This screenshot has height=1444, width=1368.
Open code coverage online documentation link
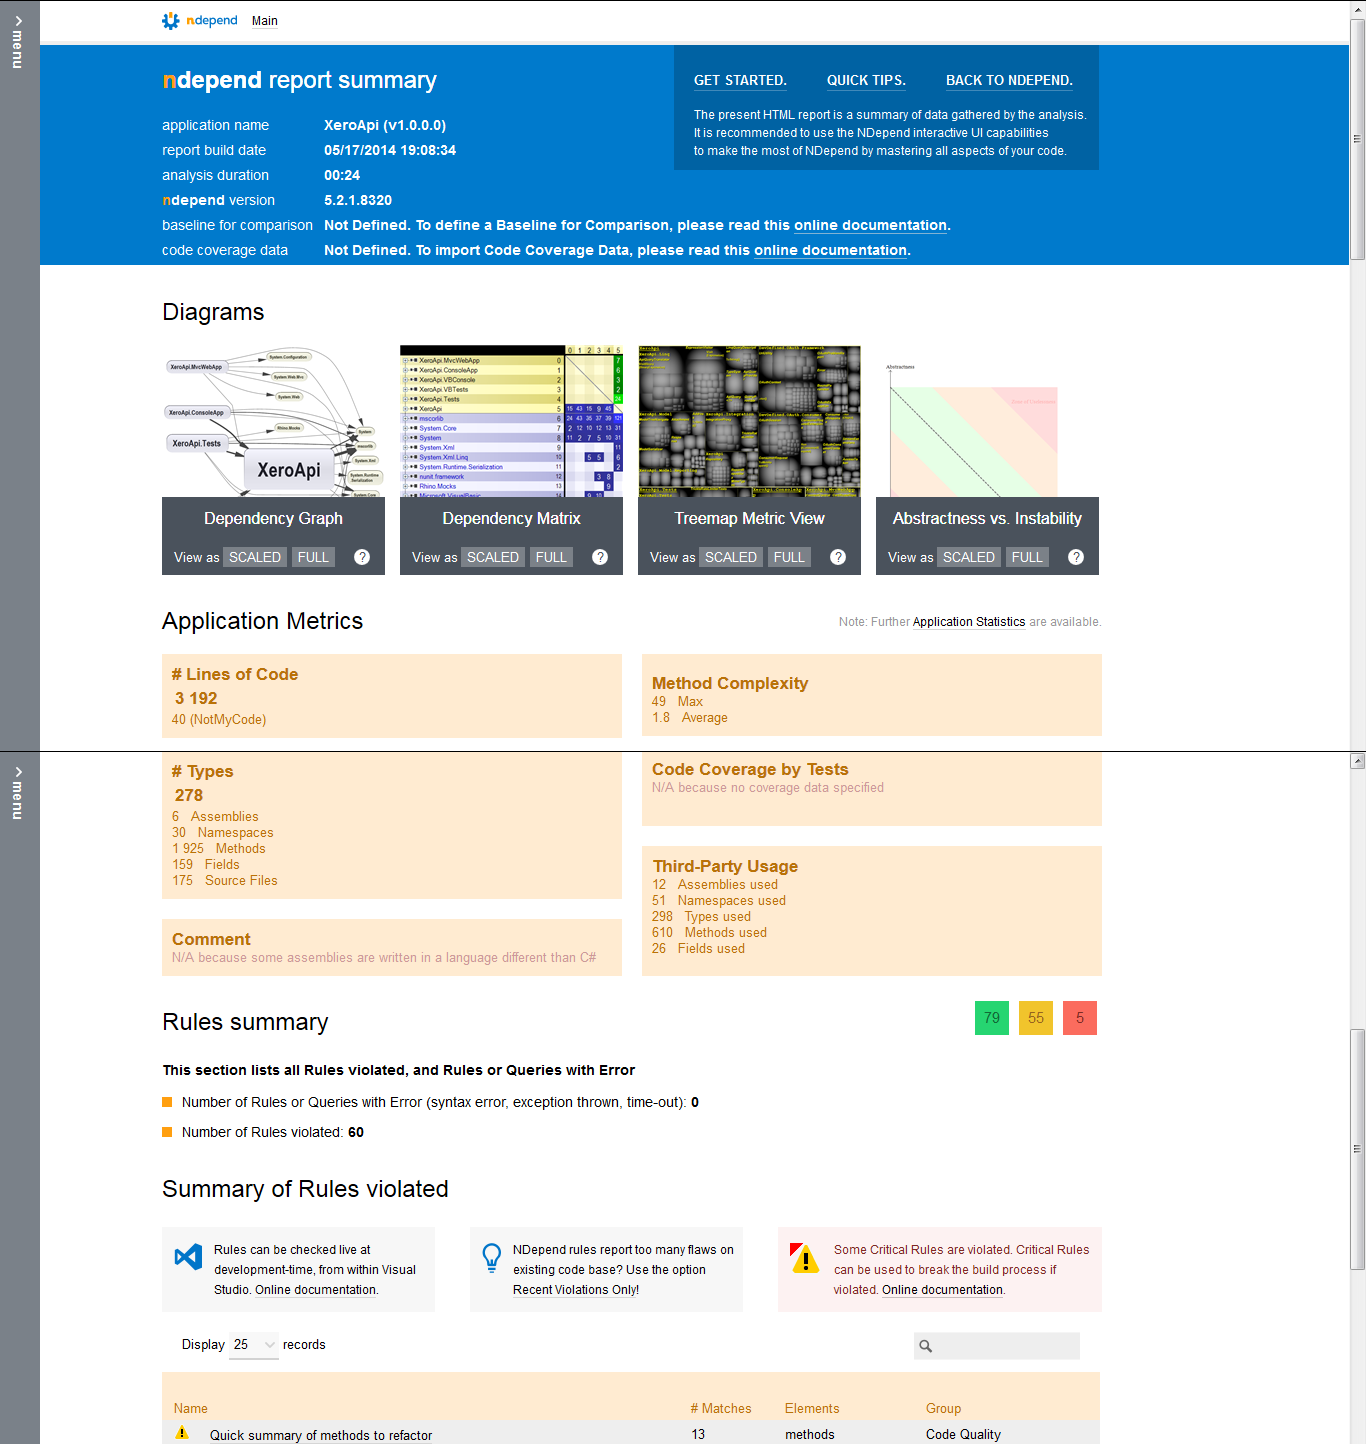830,251
